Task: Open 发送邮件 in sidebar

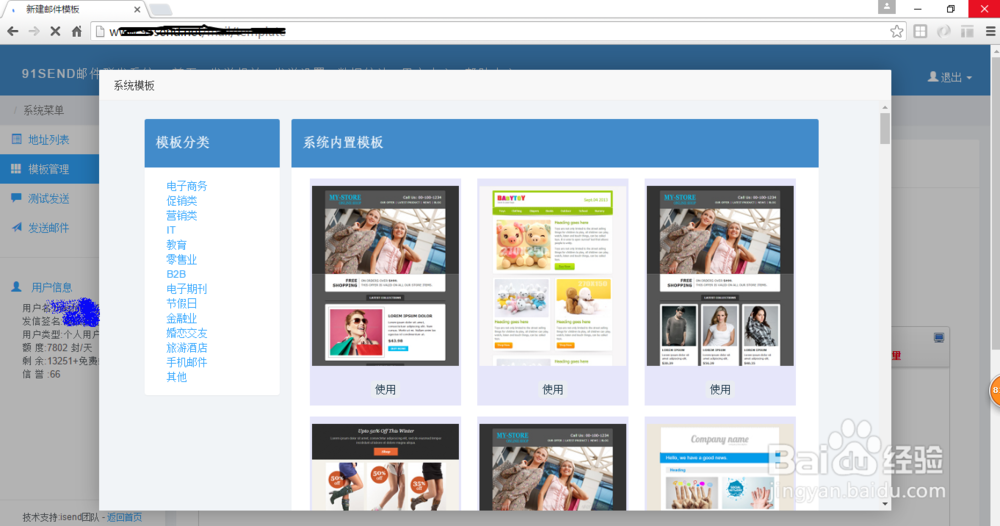Action: coord(49,228)
